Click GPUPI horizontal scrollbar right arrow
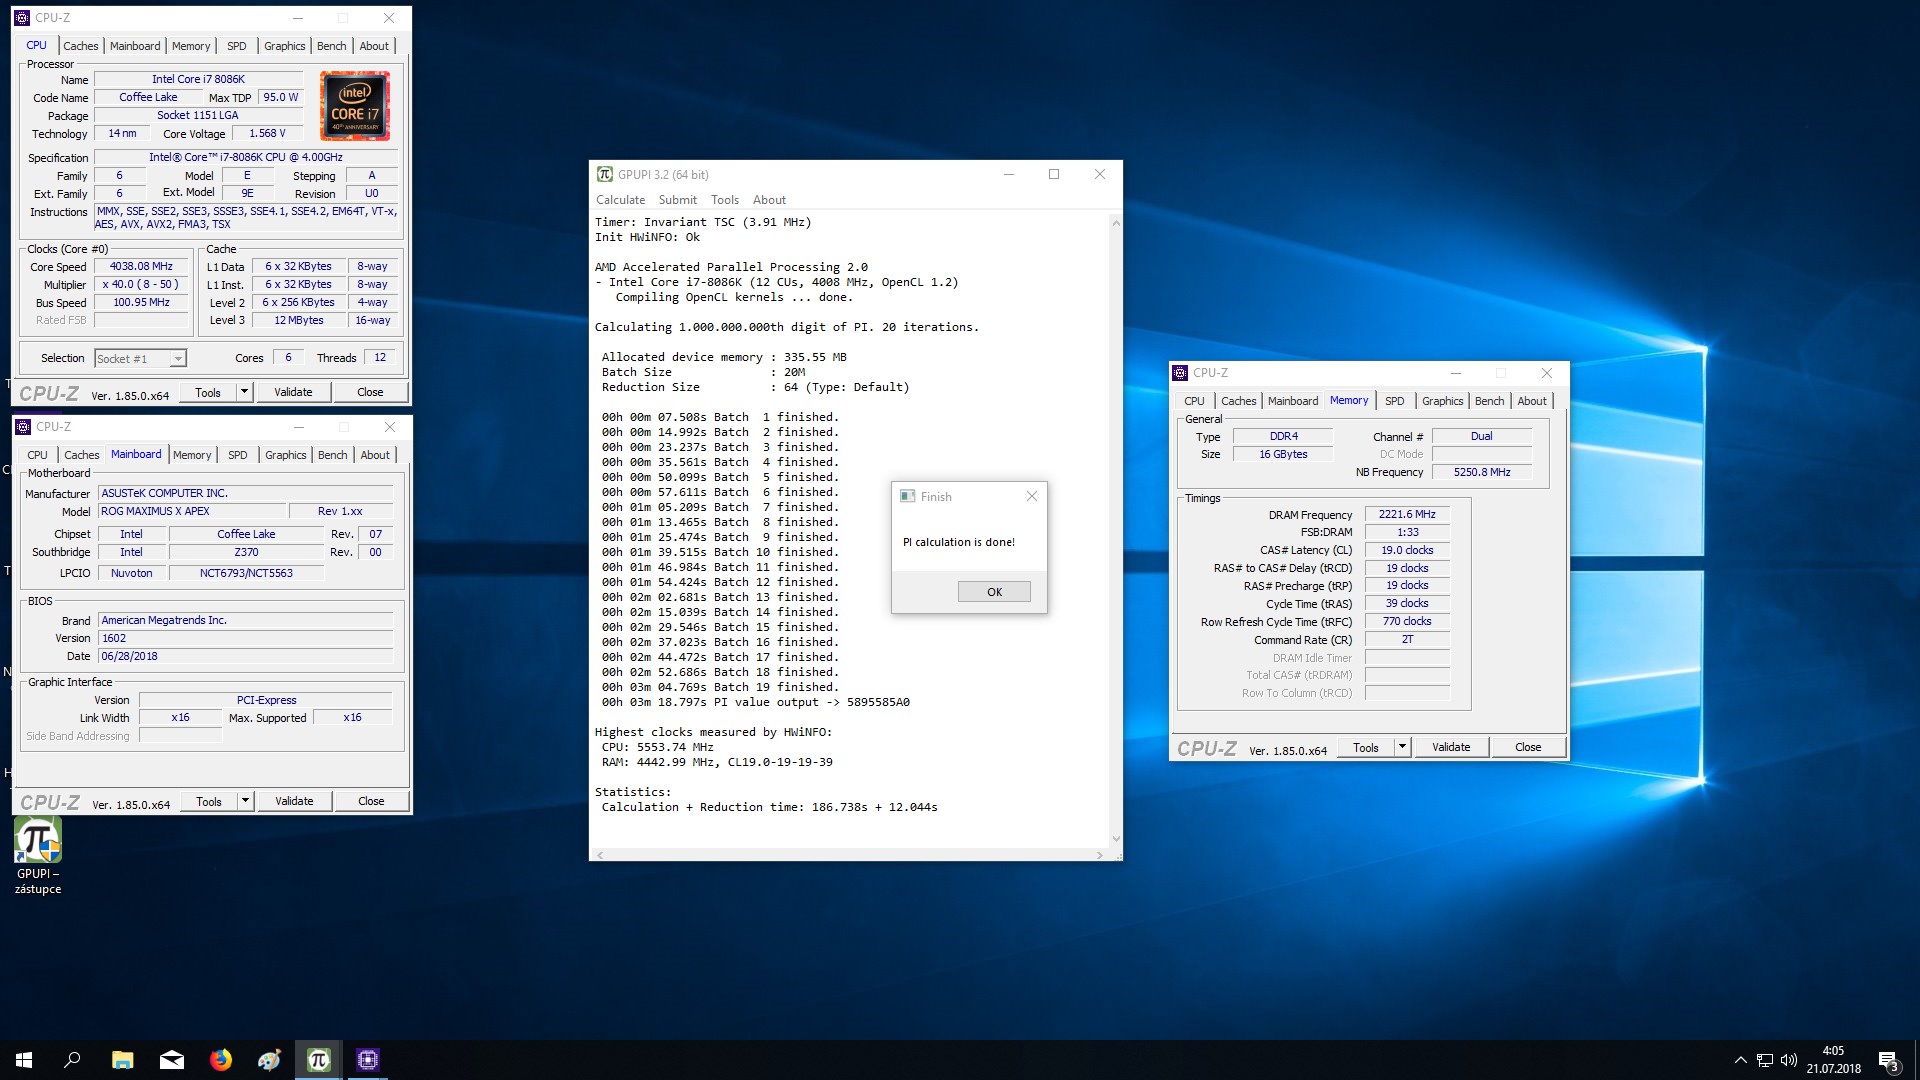Screen dimensions: 1920x1080 point(1100,855)
